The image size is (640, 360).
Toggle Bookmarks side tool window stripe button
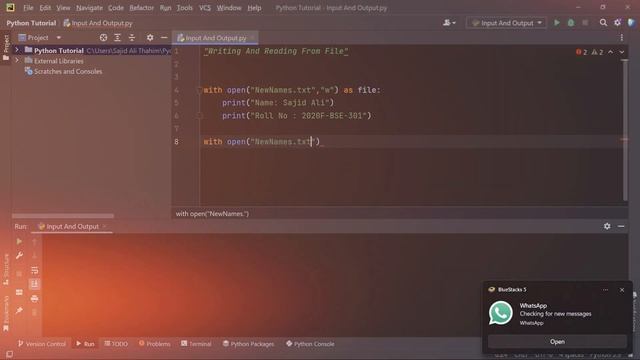(6, 313)
